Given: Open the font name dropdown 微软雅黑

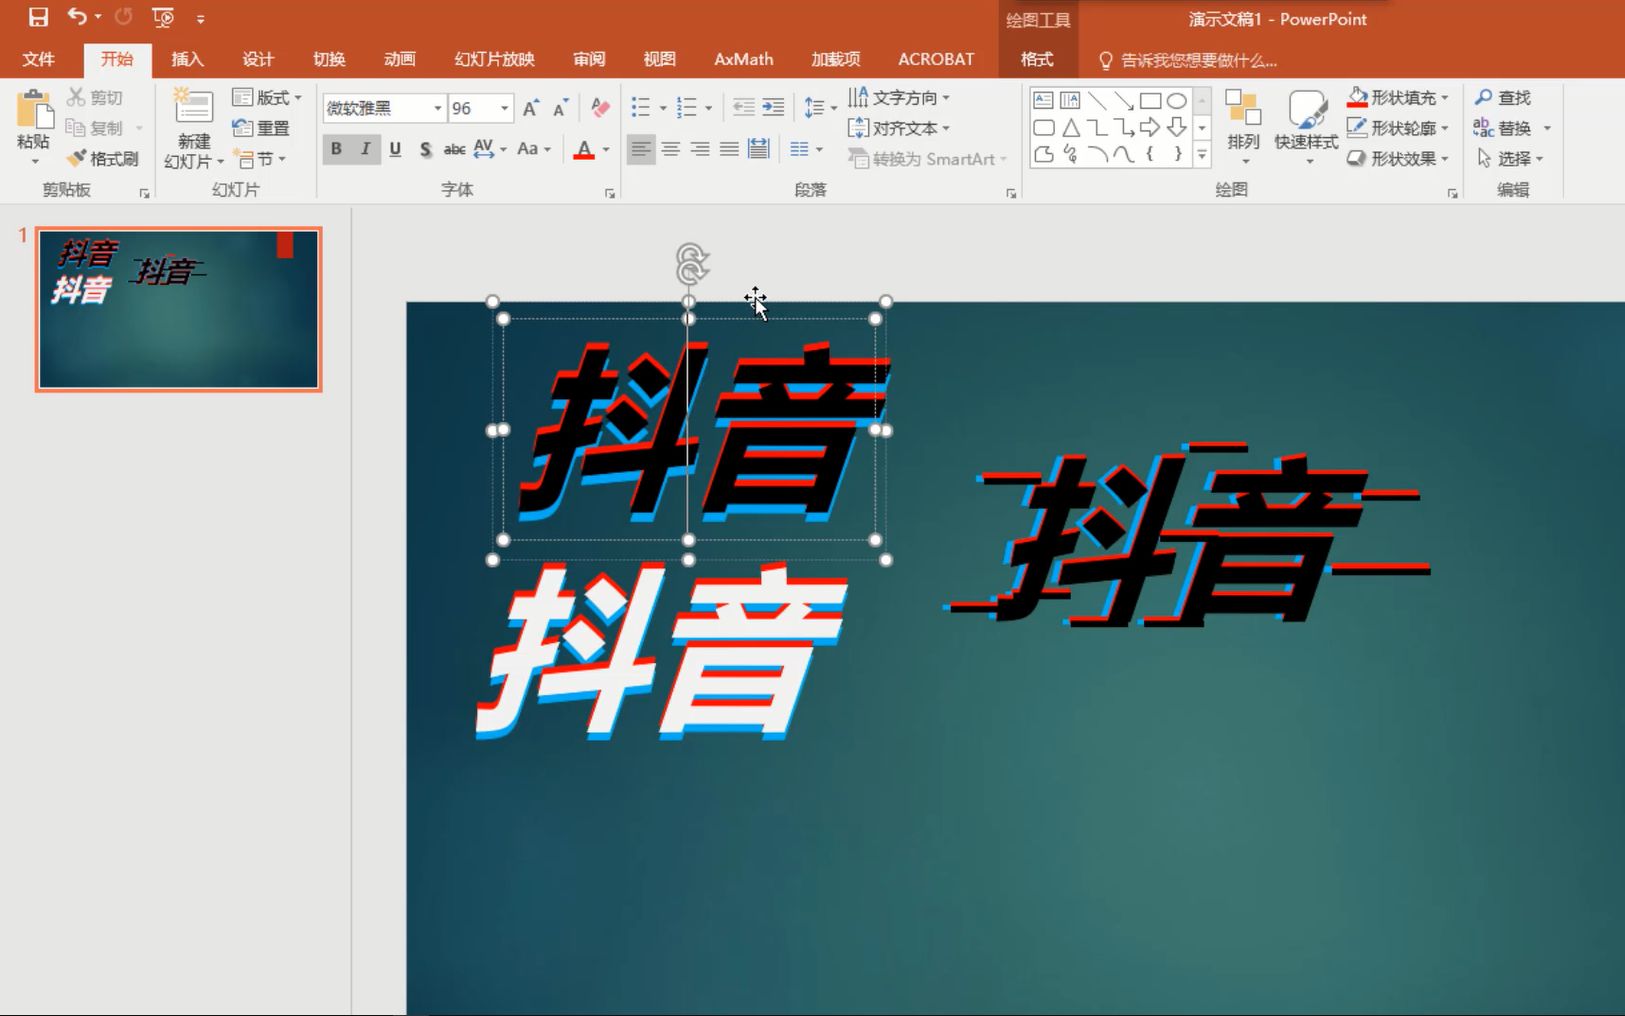Looking at the screenshot, I should tap(437, 108).
